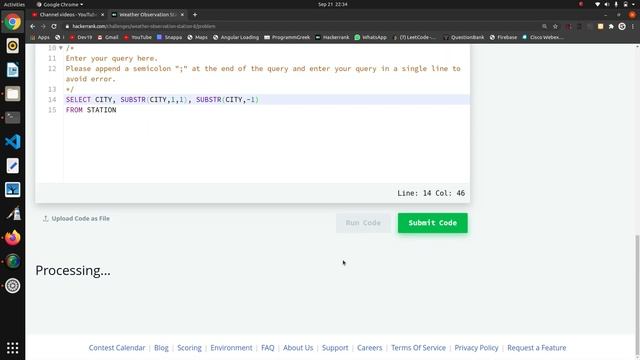Launch Firefox from the dock
The height and width of the screenshot is (360, 640).
(13, 238)
